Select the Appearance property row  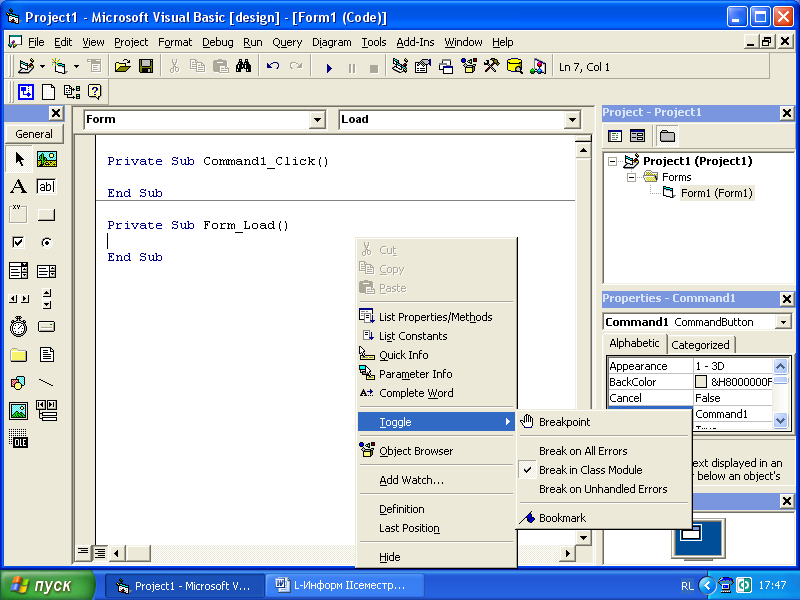tap(690, 366)
